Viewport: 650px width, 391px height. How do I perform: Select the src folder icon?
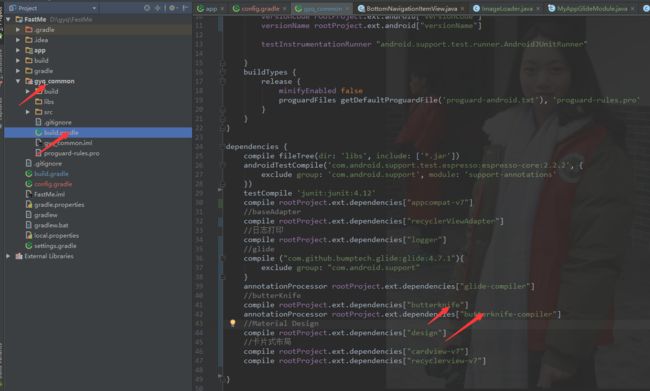[x=39, y=112]
